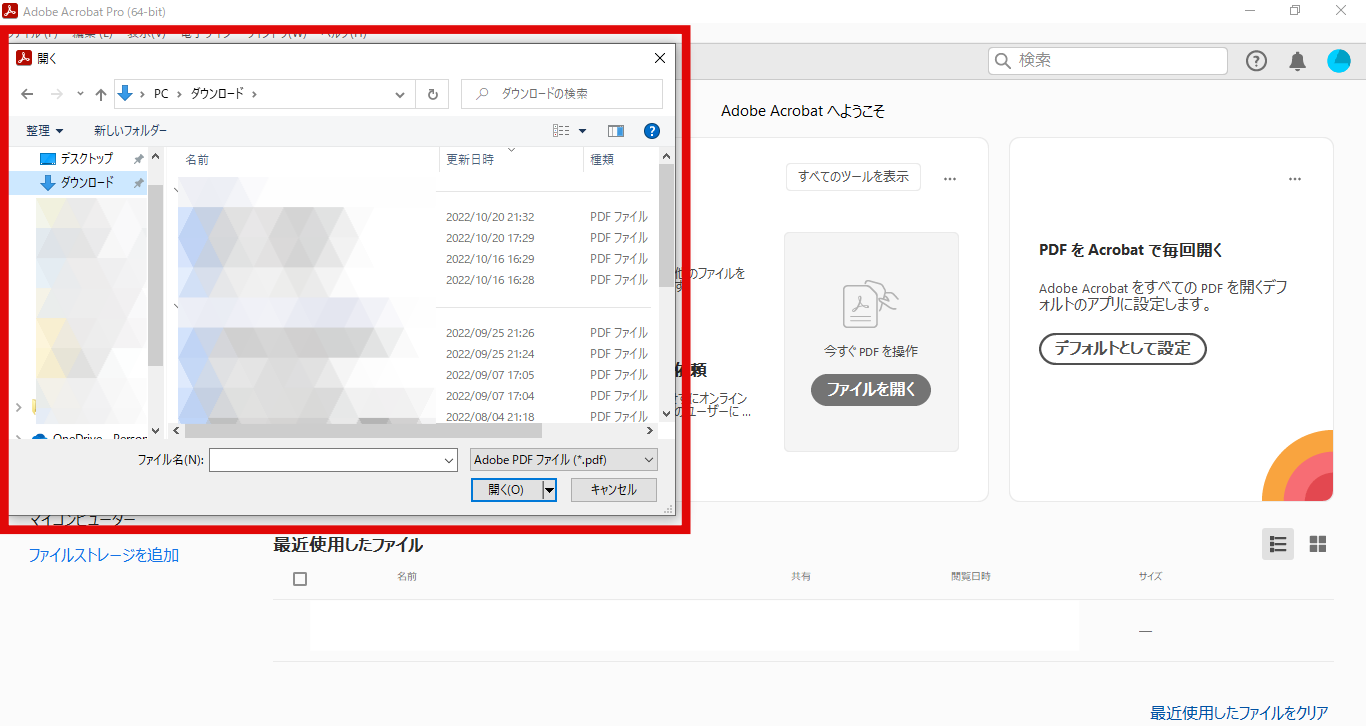Viewport: 1366px width, 726px height.
Task: Select the file dated 2022/09/25 21:26
Action: pyautogui.click(x=412, y=333)
